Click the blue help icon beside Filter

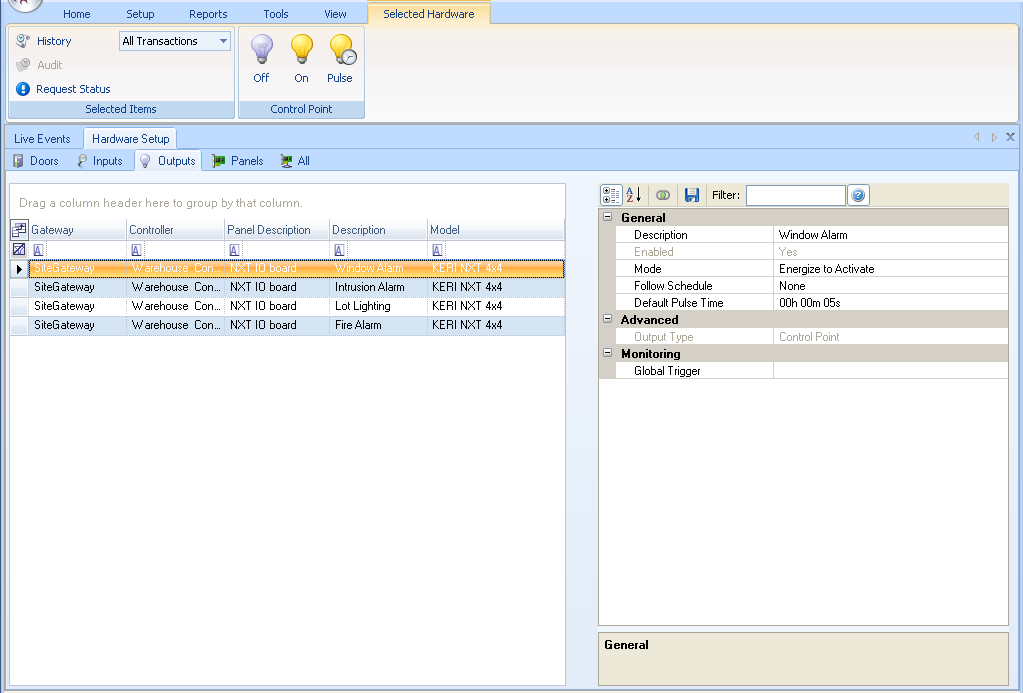(x=858, y=195)
